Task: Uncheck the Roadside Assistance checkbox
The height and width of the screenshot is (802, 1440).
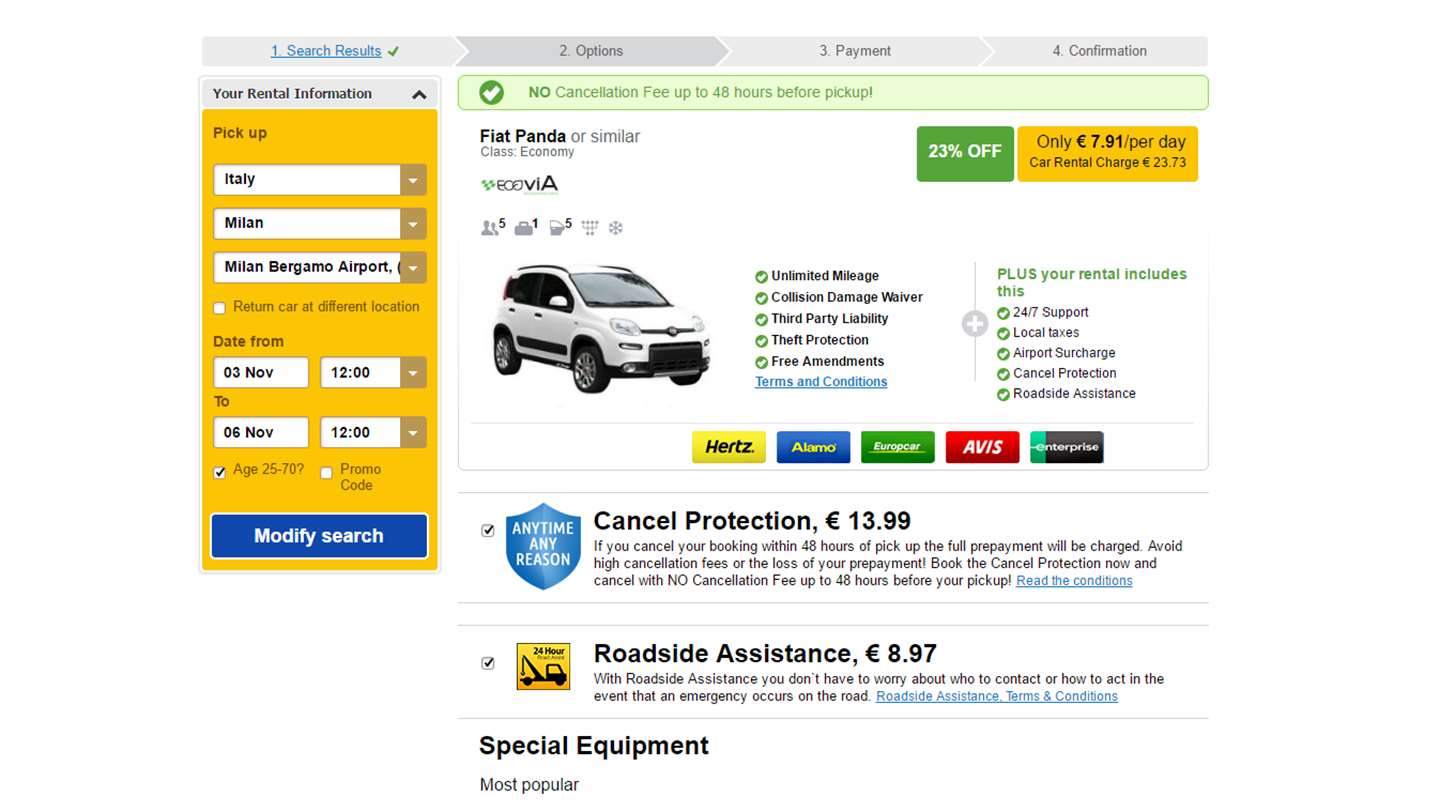Action: click(488, 662)
